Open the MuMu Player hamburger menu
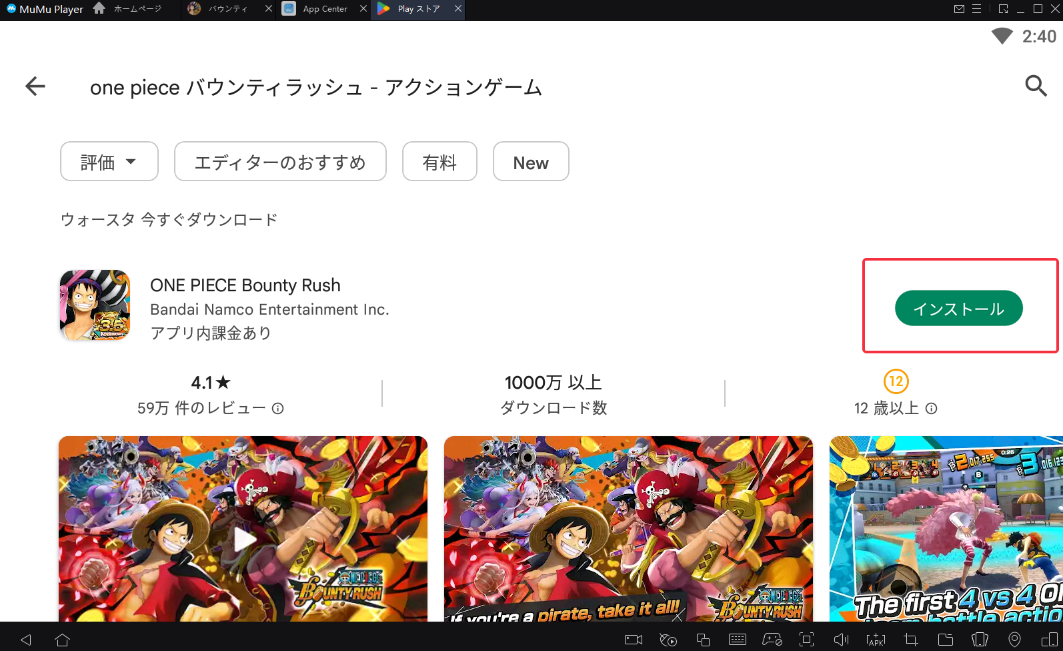The width and height of the screenshot is (1063, 651). click(976, 9)
